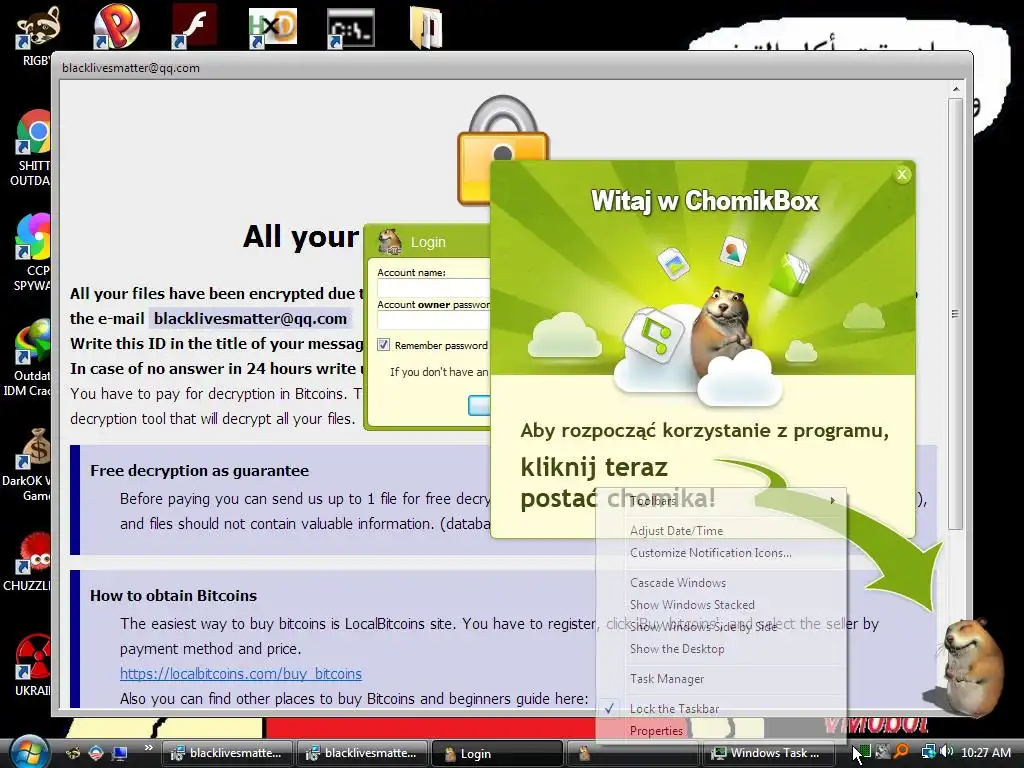Click the volume speaker tray icon
Screen dimensions: 1024x768
(948, 752)
